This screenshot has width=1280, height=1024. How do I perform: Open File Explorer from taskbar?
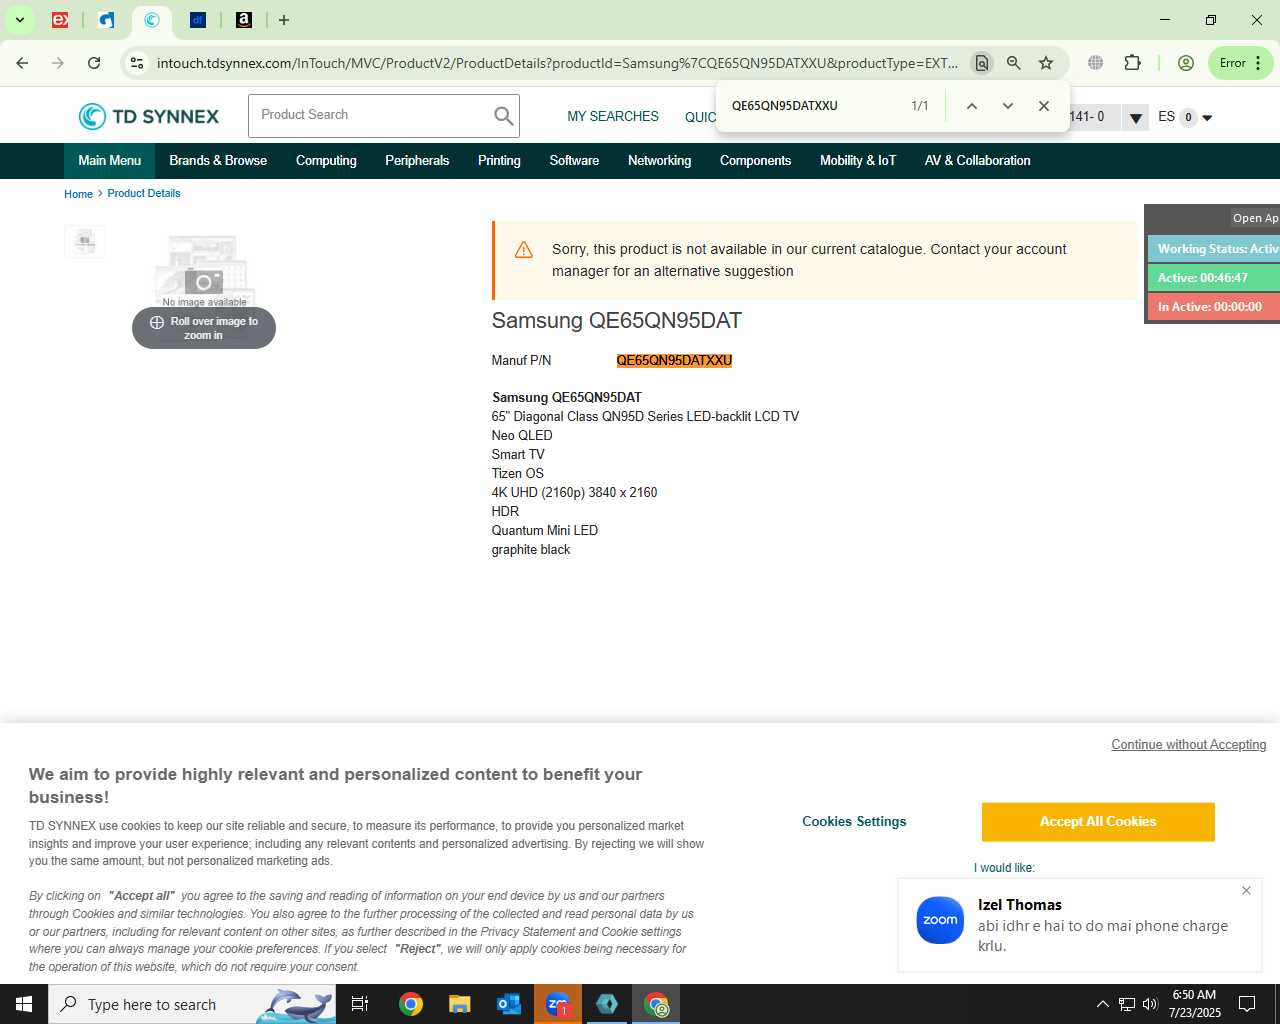459,1004
